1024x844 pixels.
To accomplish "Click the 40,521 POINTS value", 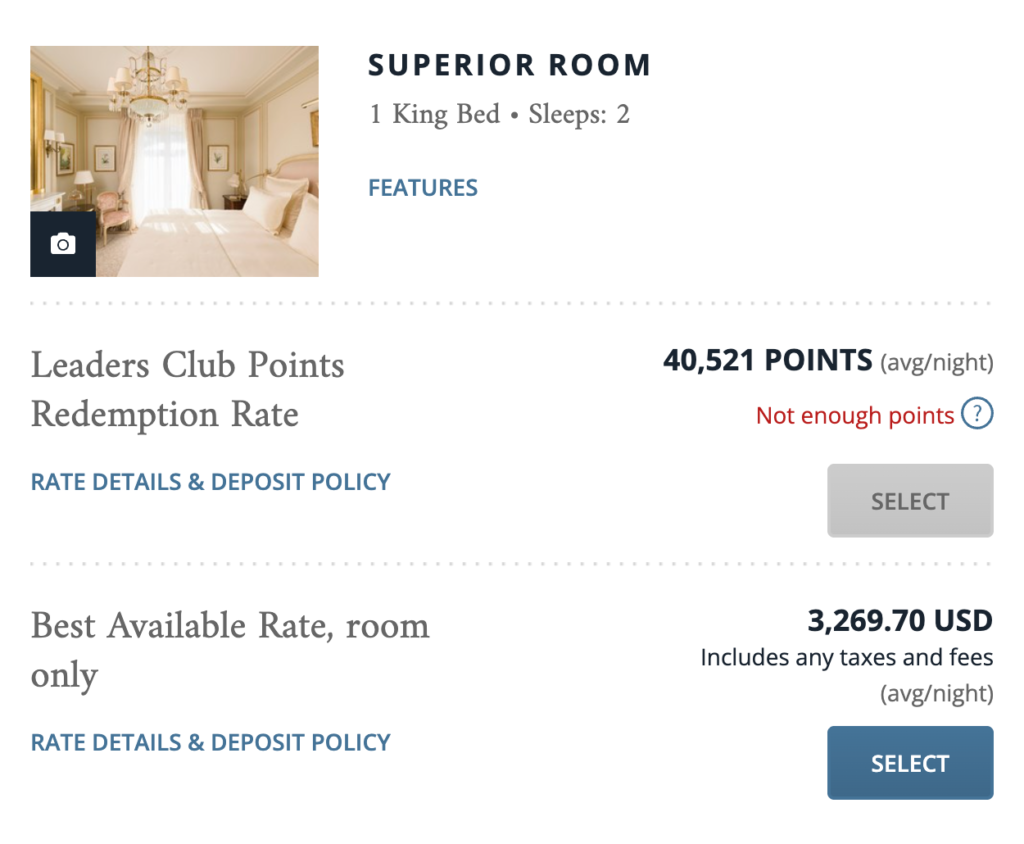I will [x=767, y=361].
